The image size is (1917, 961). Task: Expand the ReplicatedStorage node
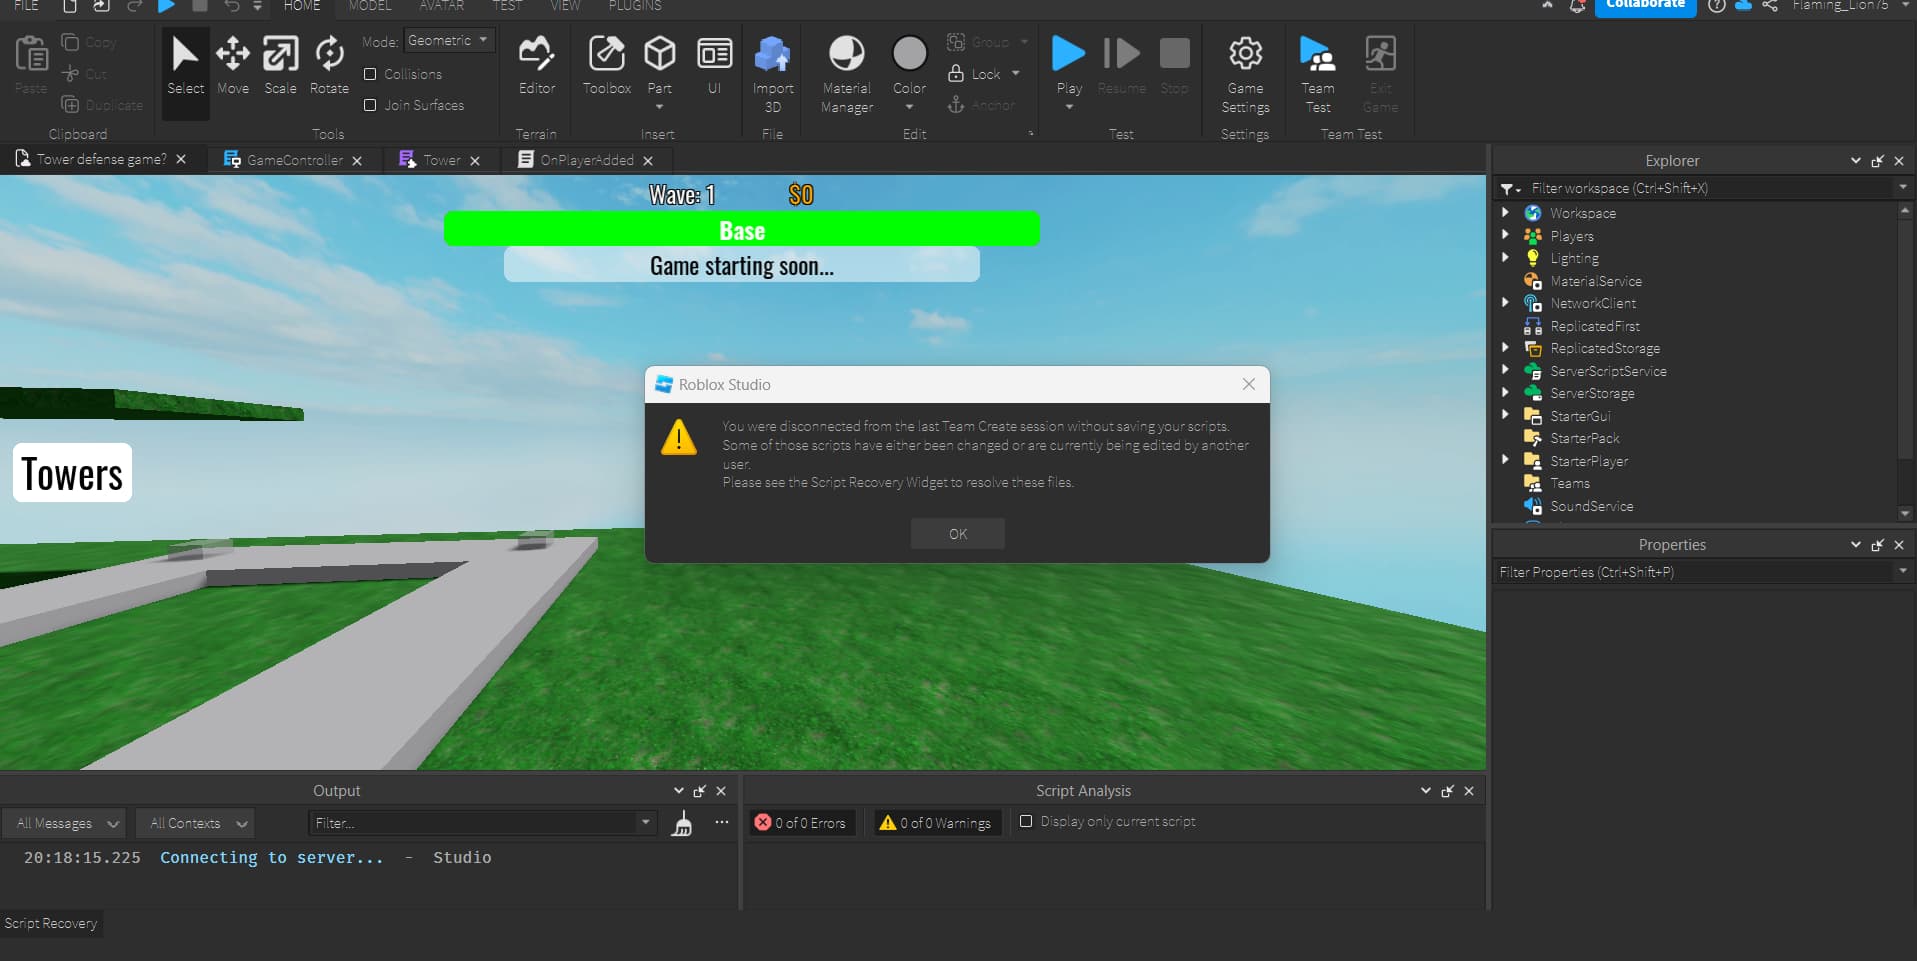click(1505, 347)
